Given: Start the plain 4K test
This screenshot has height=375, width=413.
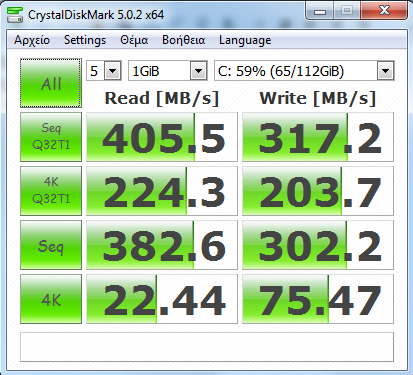Looking at the screenshot, I should pyautogui.click(x=51, y=299).
